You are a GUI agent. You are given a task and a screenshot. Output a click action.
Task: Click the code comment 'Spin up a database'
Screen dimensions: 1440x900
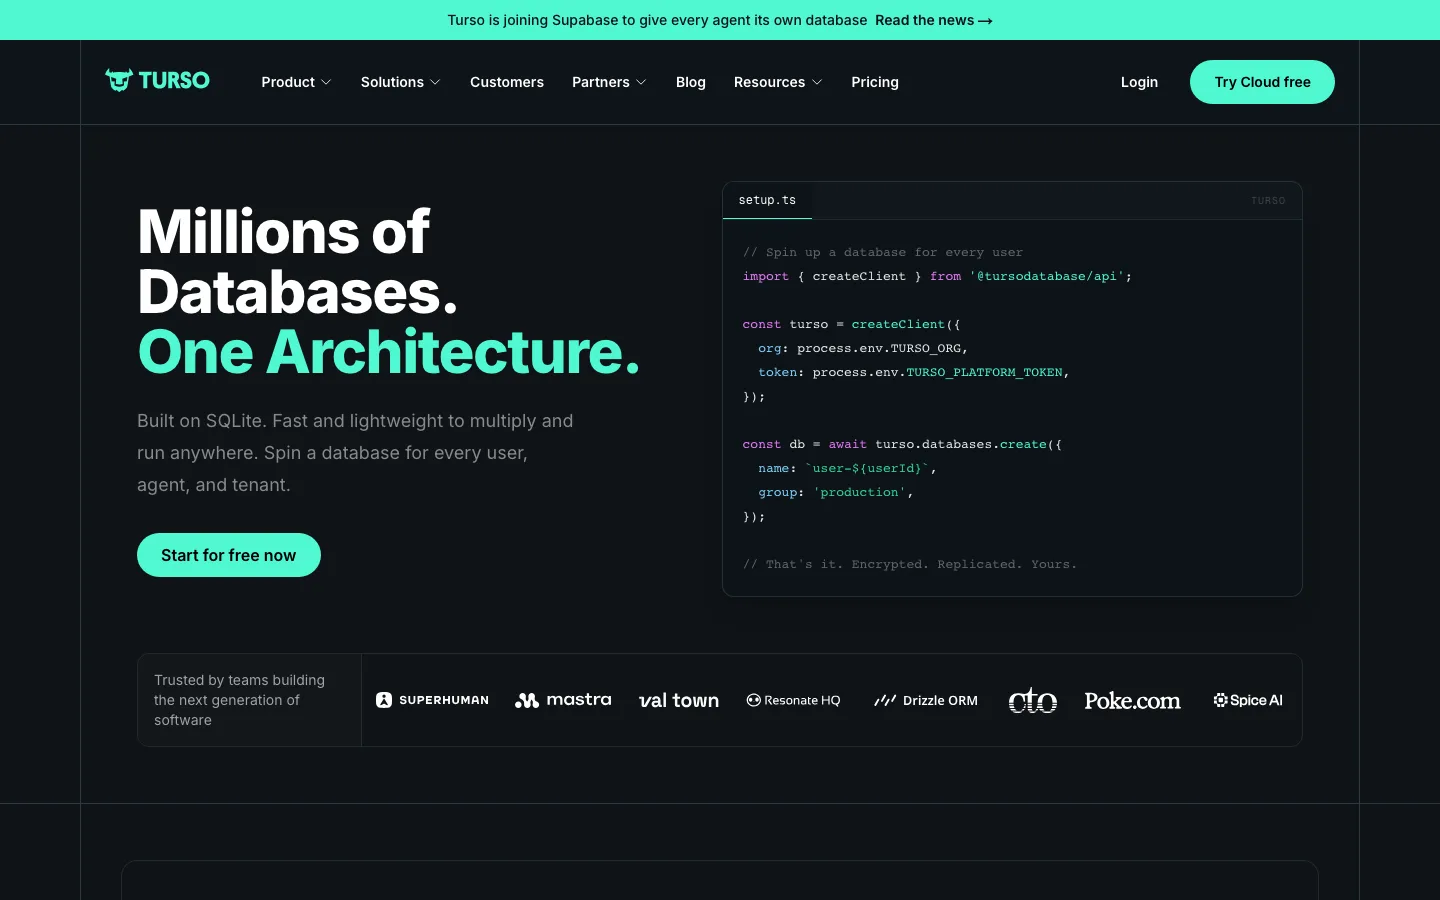[x=883, y=252]
